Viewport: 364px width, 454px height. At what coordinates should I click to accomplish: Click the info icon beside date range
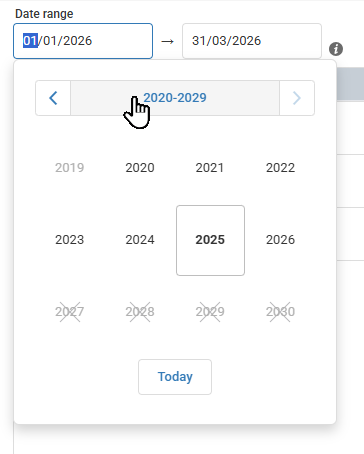(x=336, y=49)
